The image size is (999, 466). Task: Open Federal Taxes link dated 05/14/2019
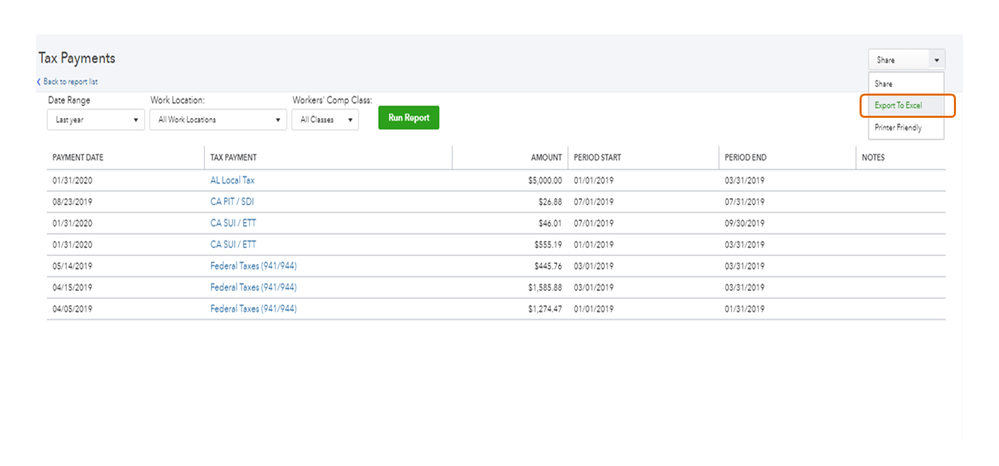[x=253, y=266]
